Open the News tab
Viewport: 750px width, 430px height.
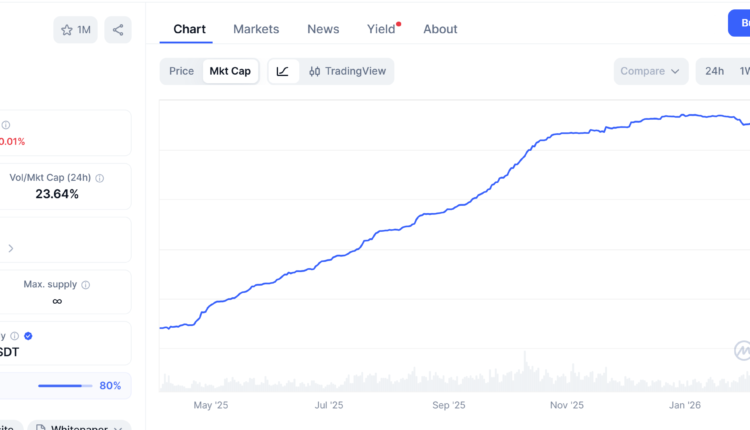pyautogui.click(x=323, y=29)
